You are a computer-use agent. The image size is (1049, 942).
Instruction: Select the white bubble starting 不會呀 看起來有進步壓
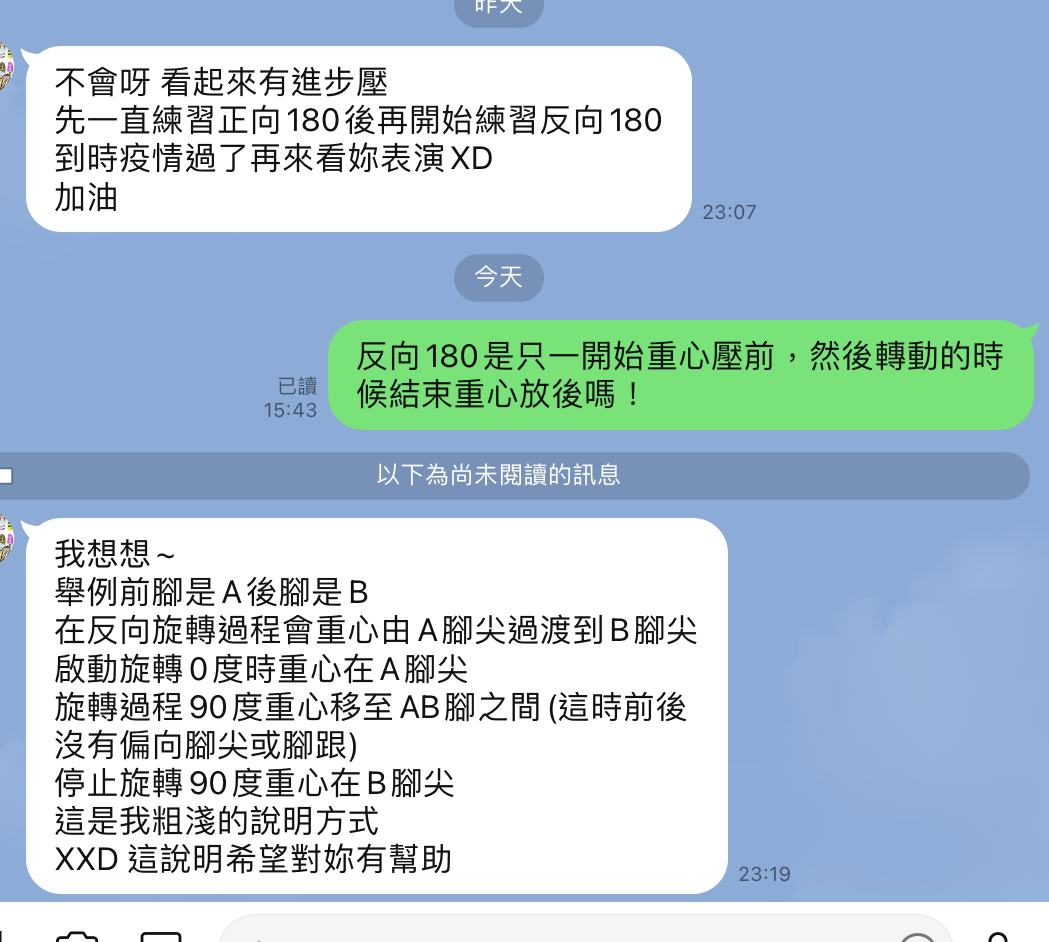pyautogui.click(x=359, y=139)
